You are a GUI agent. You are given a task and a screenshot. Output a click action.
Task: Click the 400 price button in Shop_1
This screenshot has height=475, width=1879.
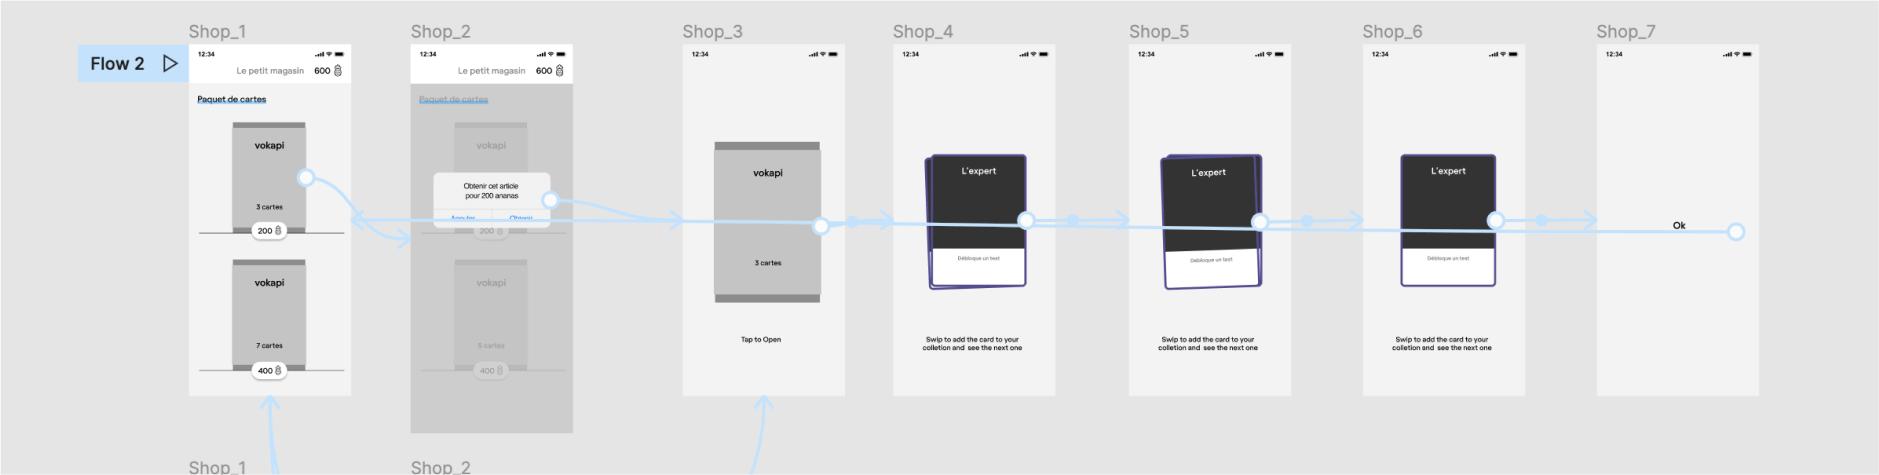[x=269, y=371]
